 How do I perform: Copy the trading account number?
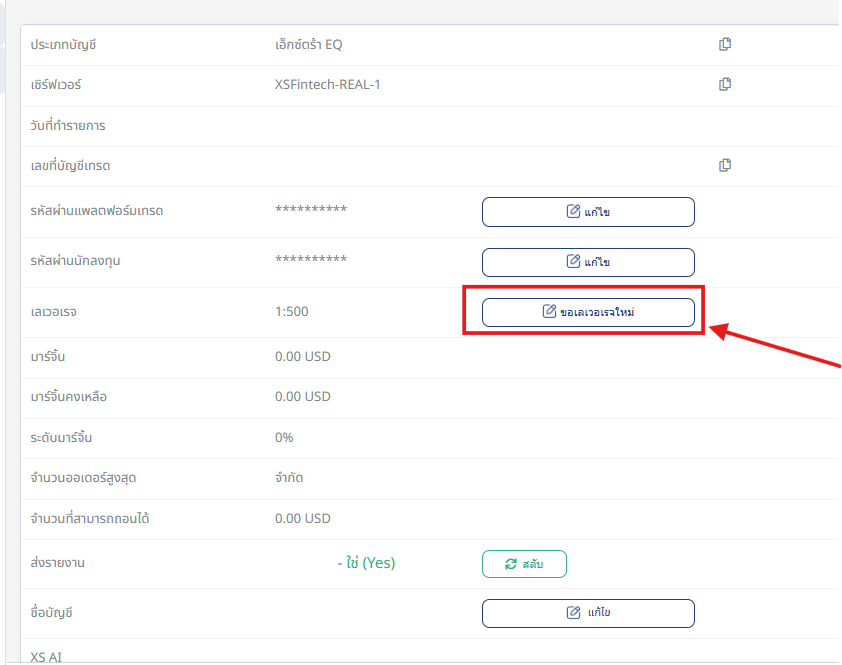click(725, 165)
